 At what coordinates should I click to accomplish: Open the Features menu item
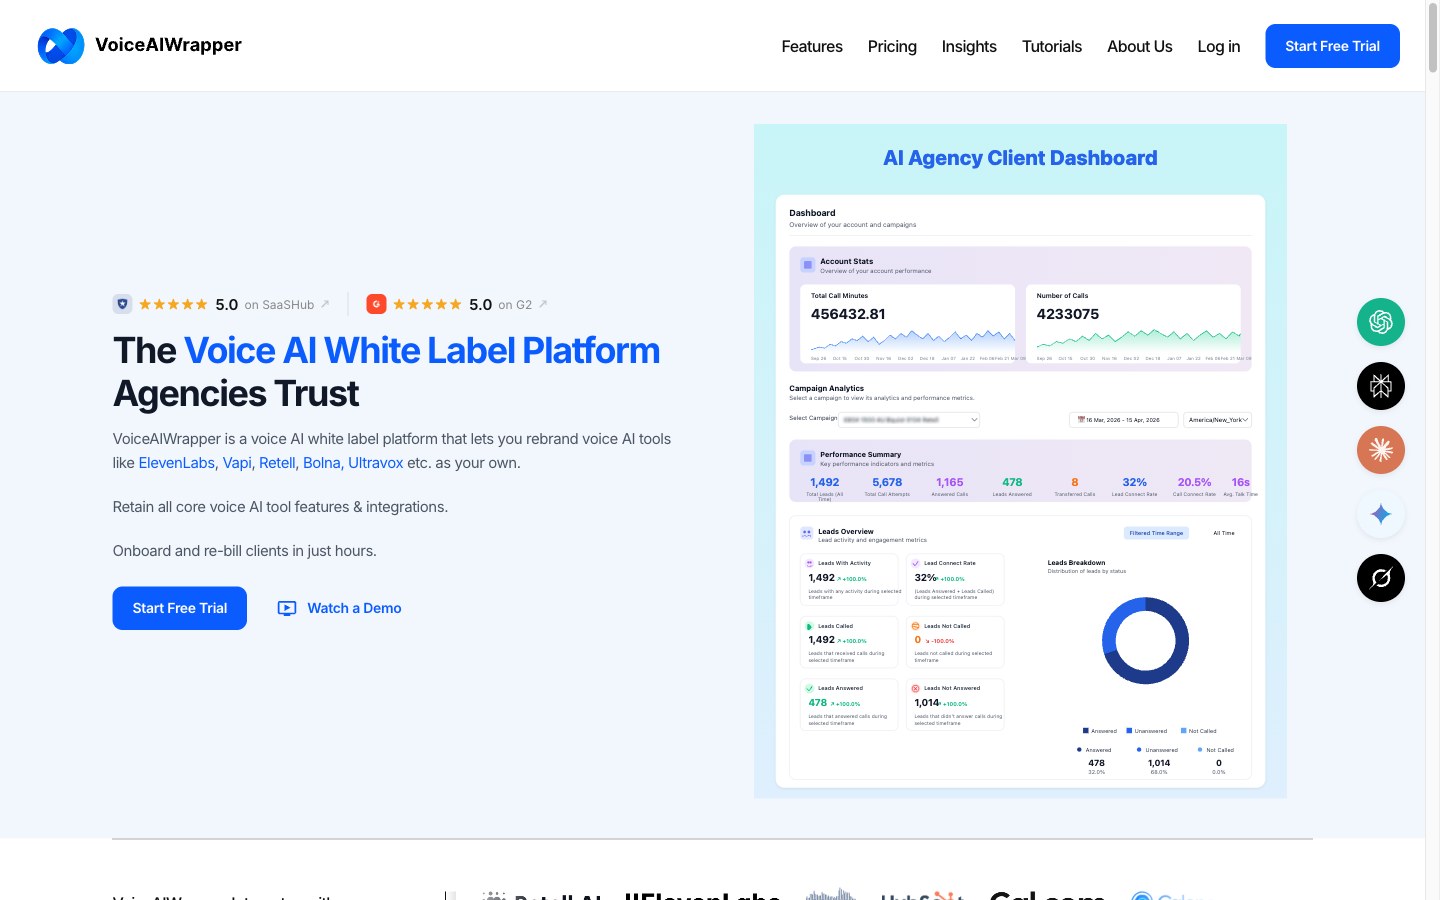812,46
